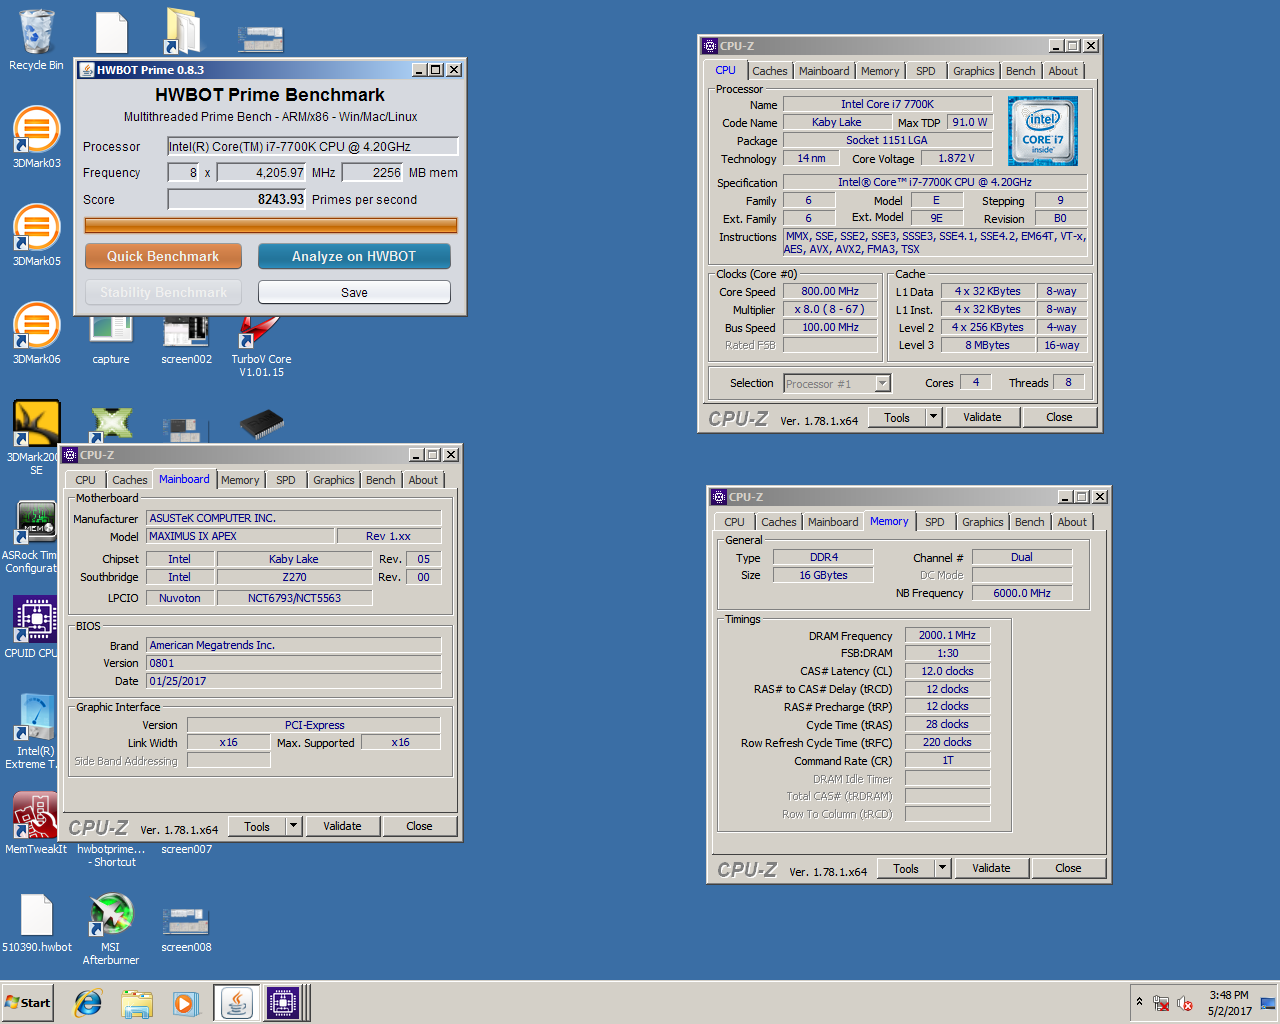The width and height of the screenshot is (1280, 1024).
Task: Open the Memory tab in the Mainboard CPU-Z window
Action: click(240, 480)
